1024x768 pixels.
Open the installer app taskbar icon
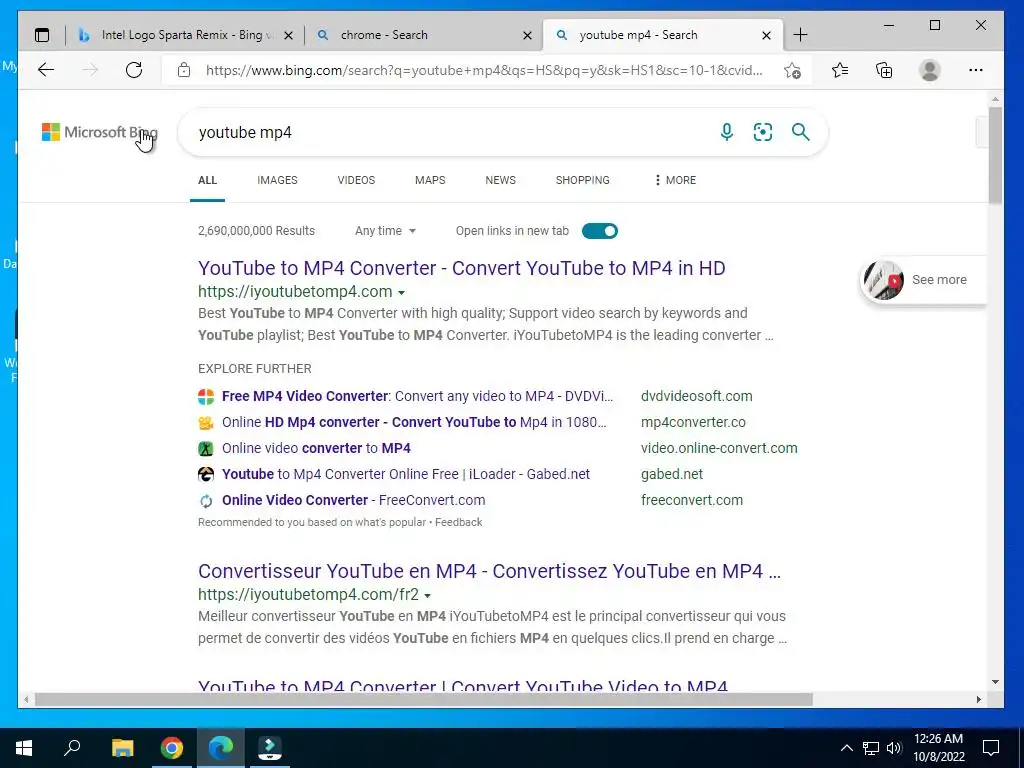[x=270, y=748]
